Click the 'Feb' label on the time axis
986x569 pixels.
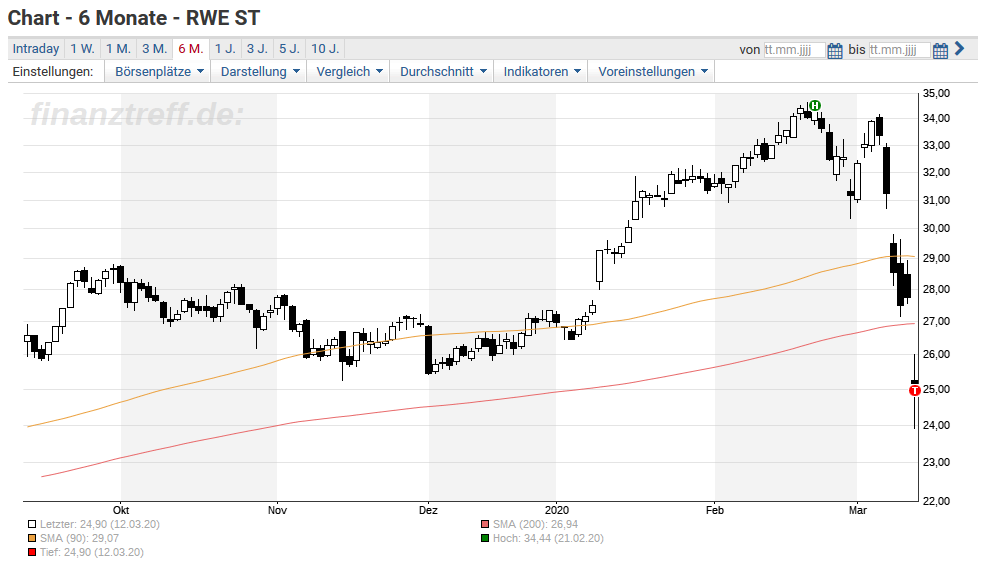715,510
